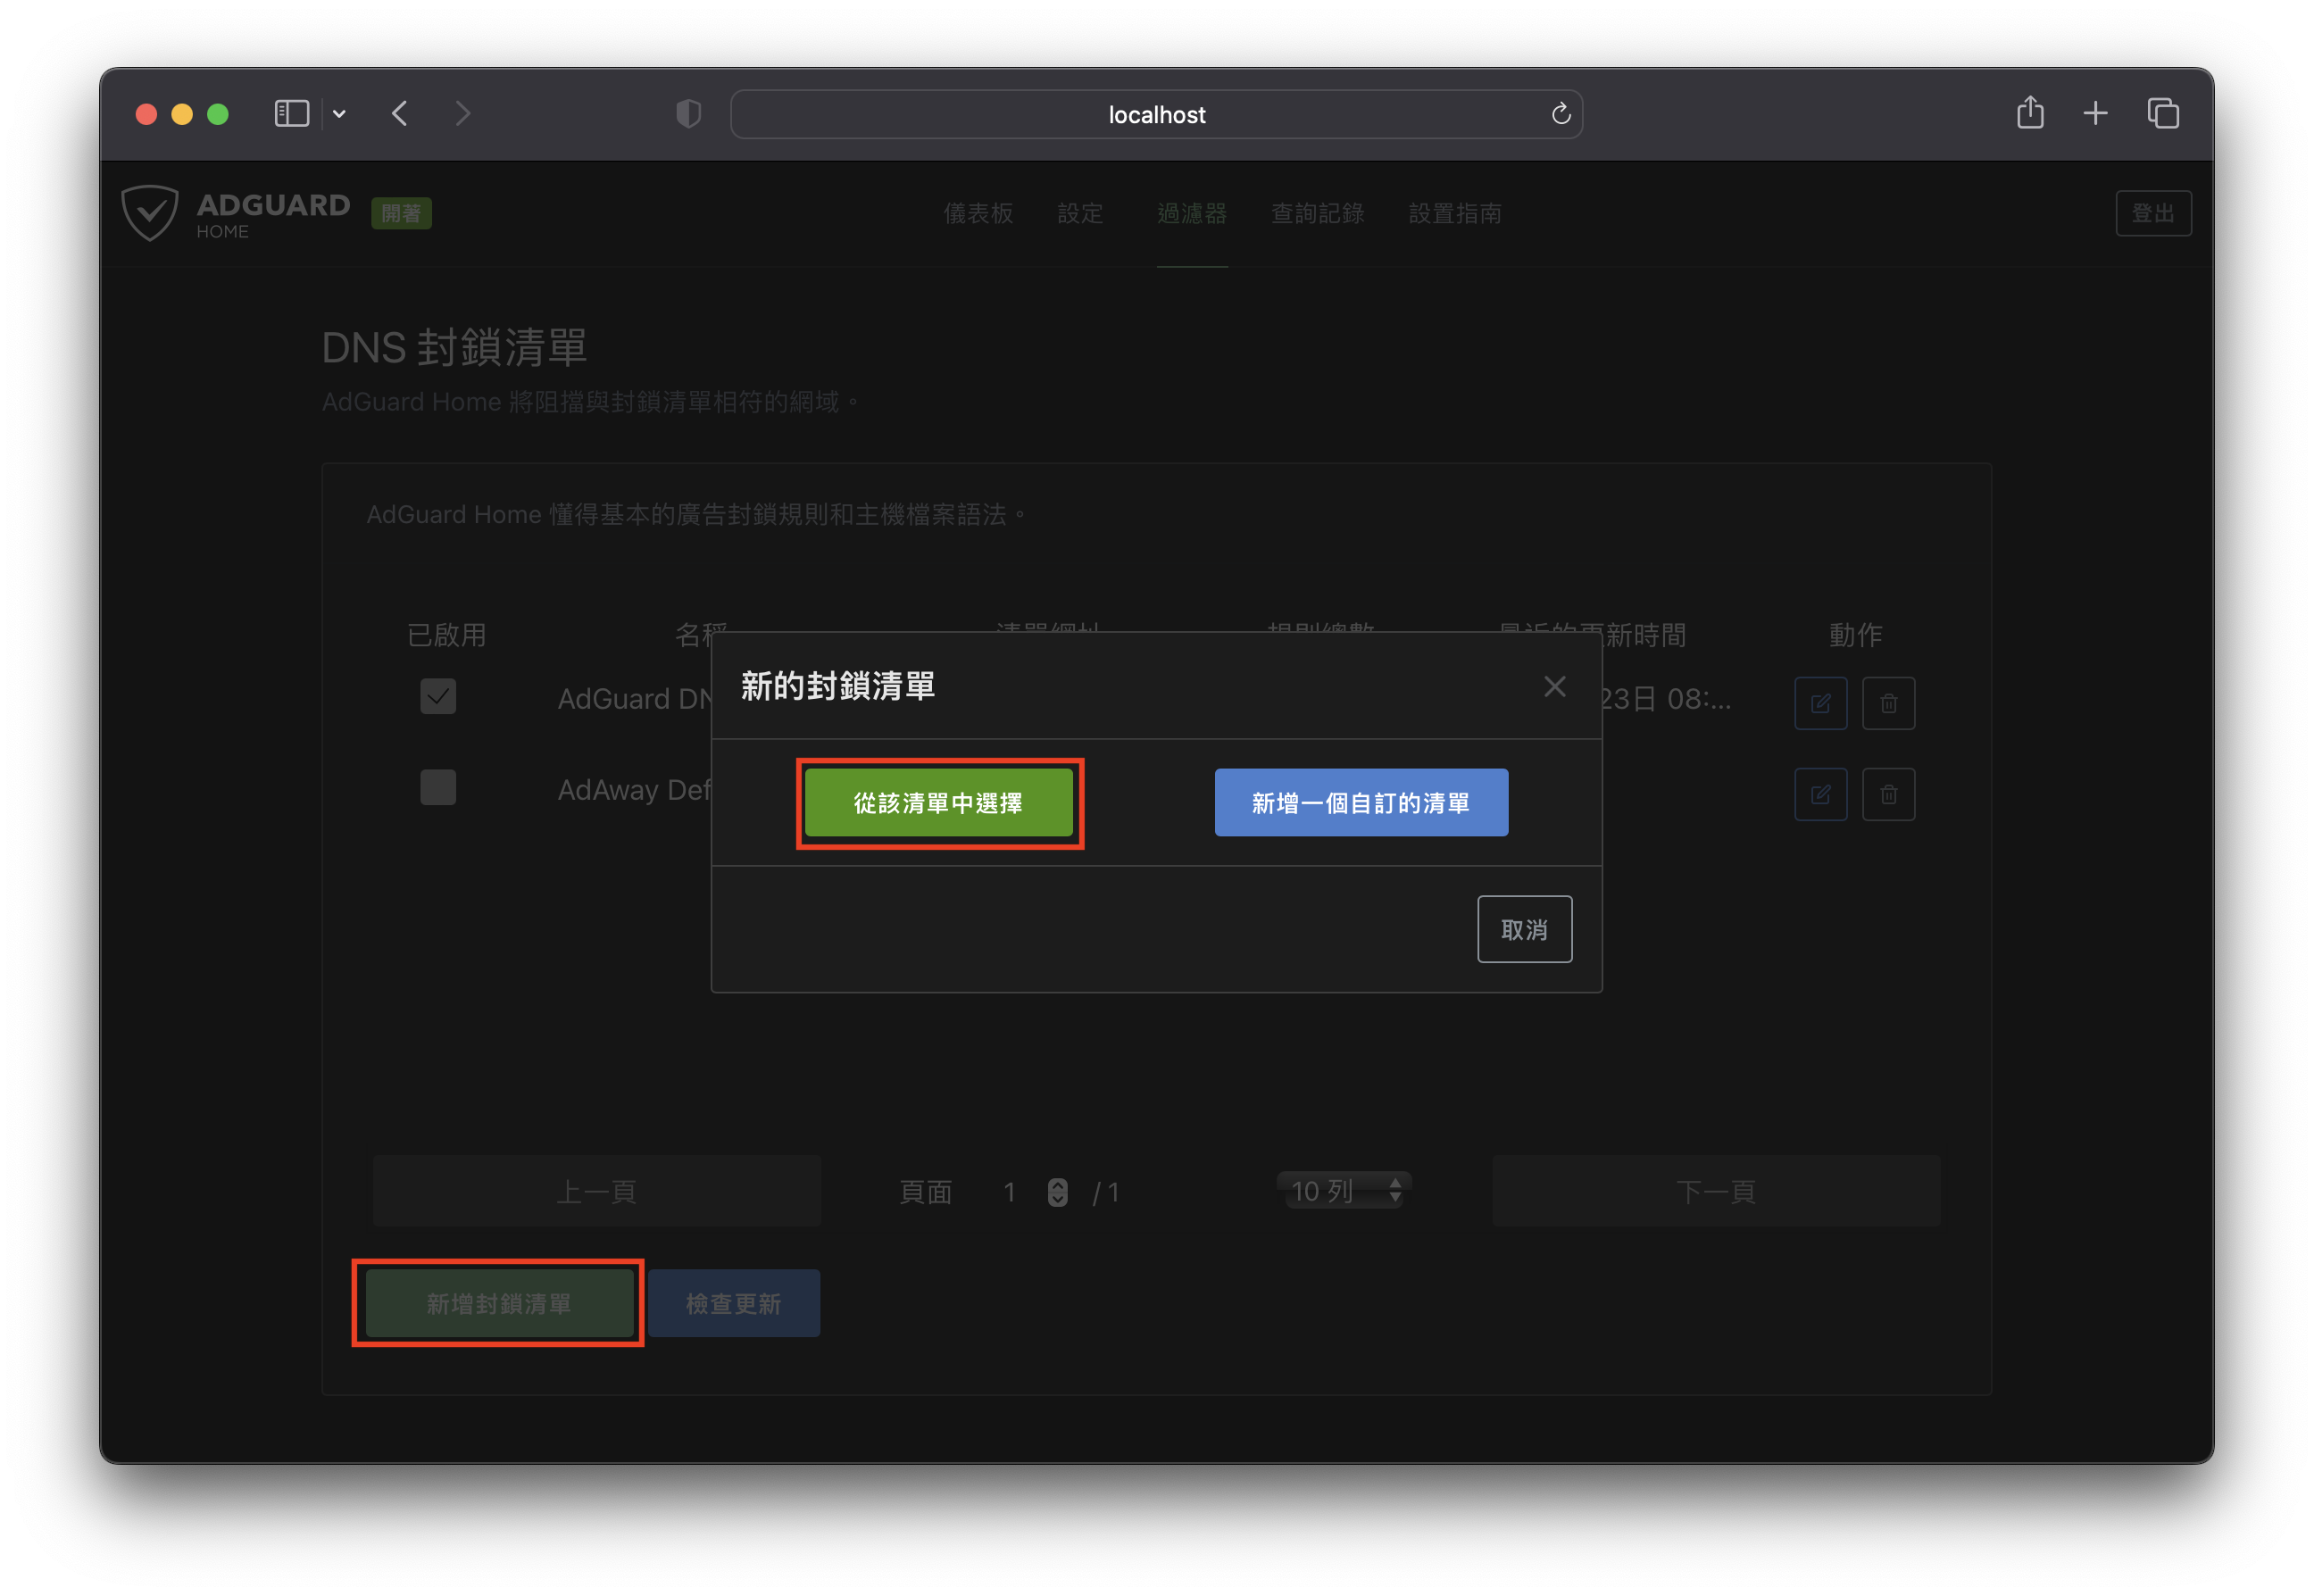Screen dimensions: 2314x1596
Task: Toggle the Safari sidebar
Action: [x=292, y=114]
